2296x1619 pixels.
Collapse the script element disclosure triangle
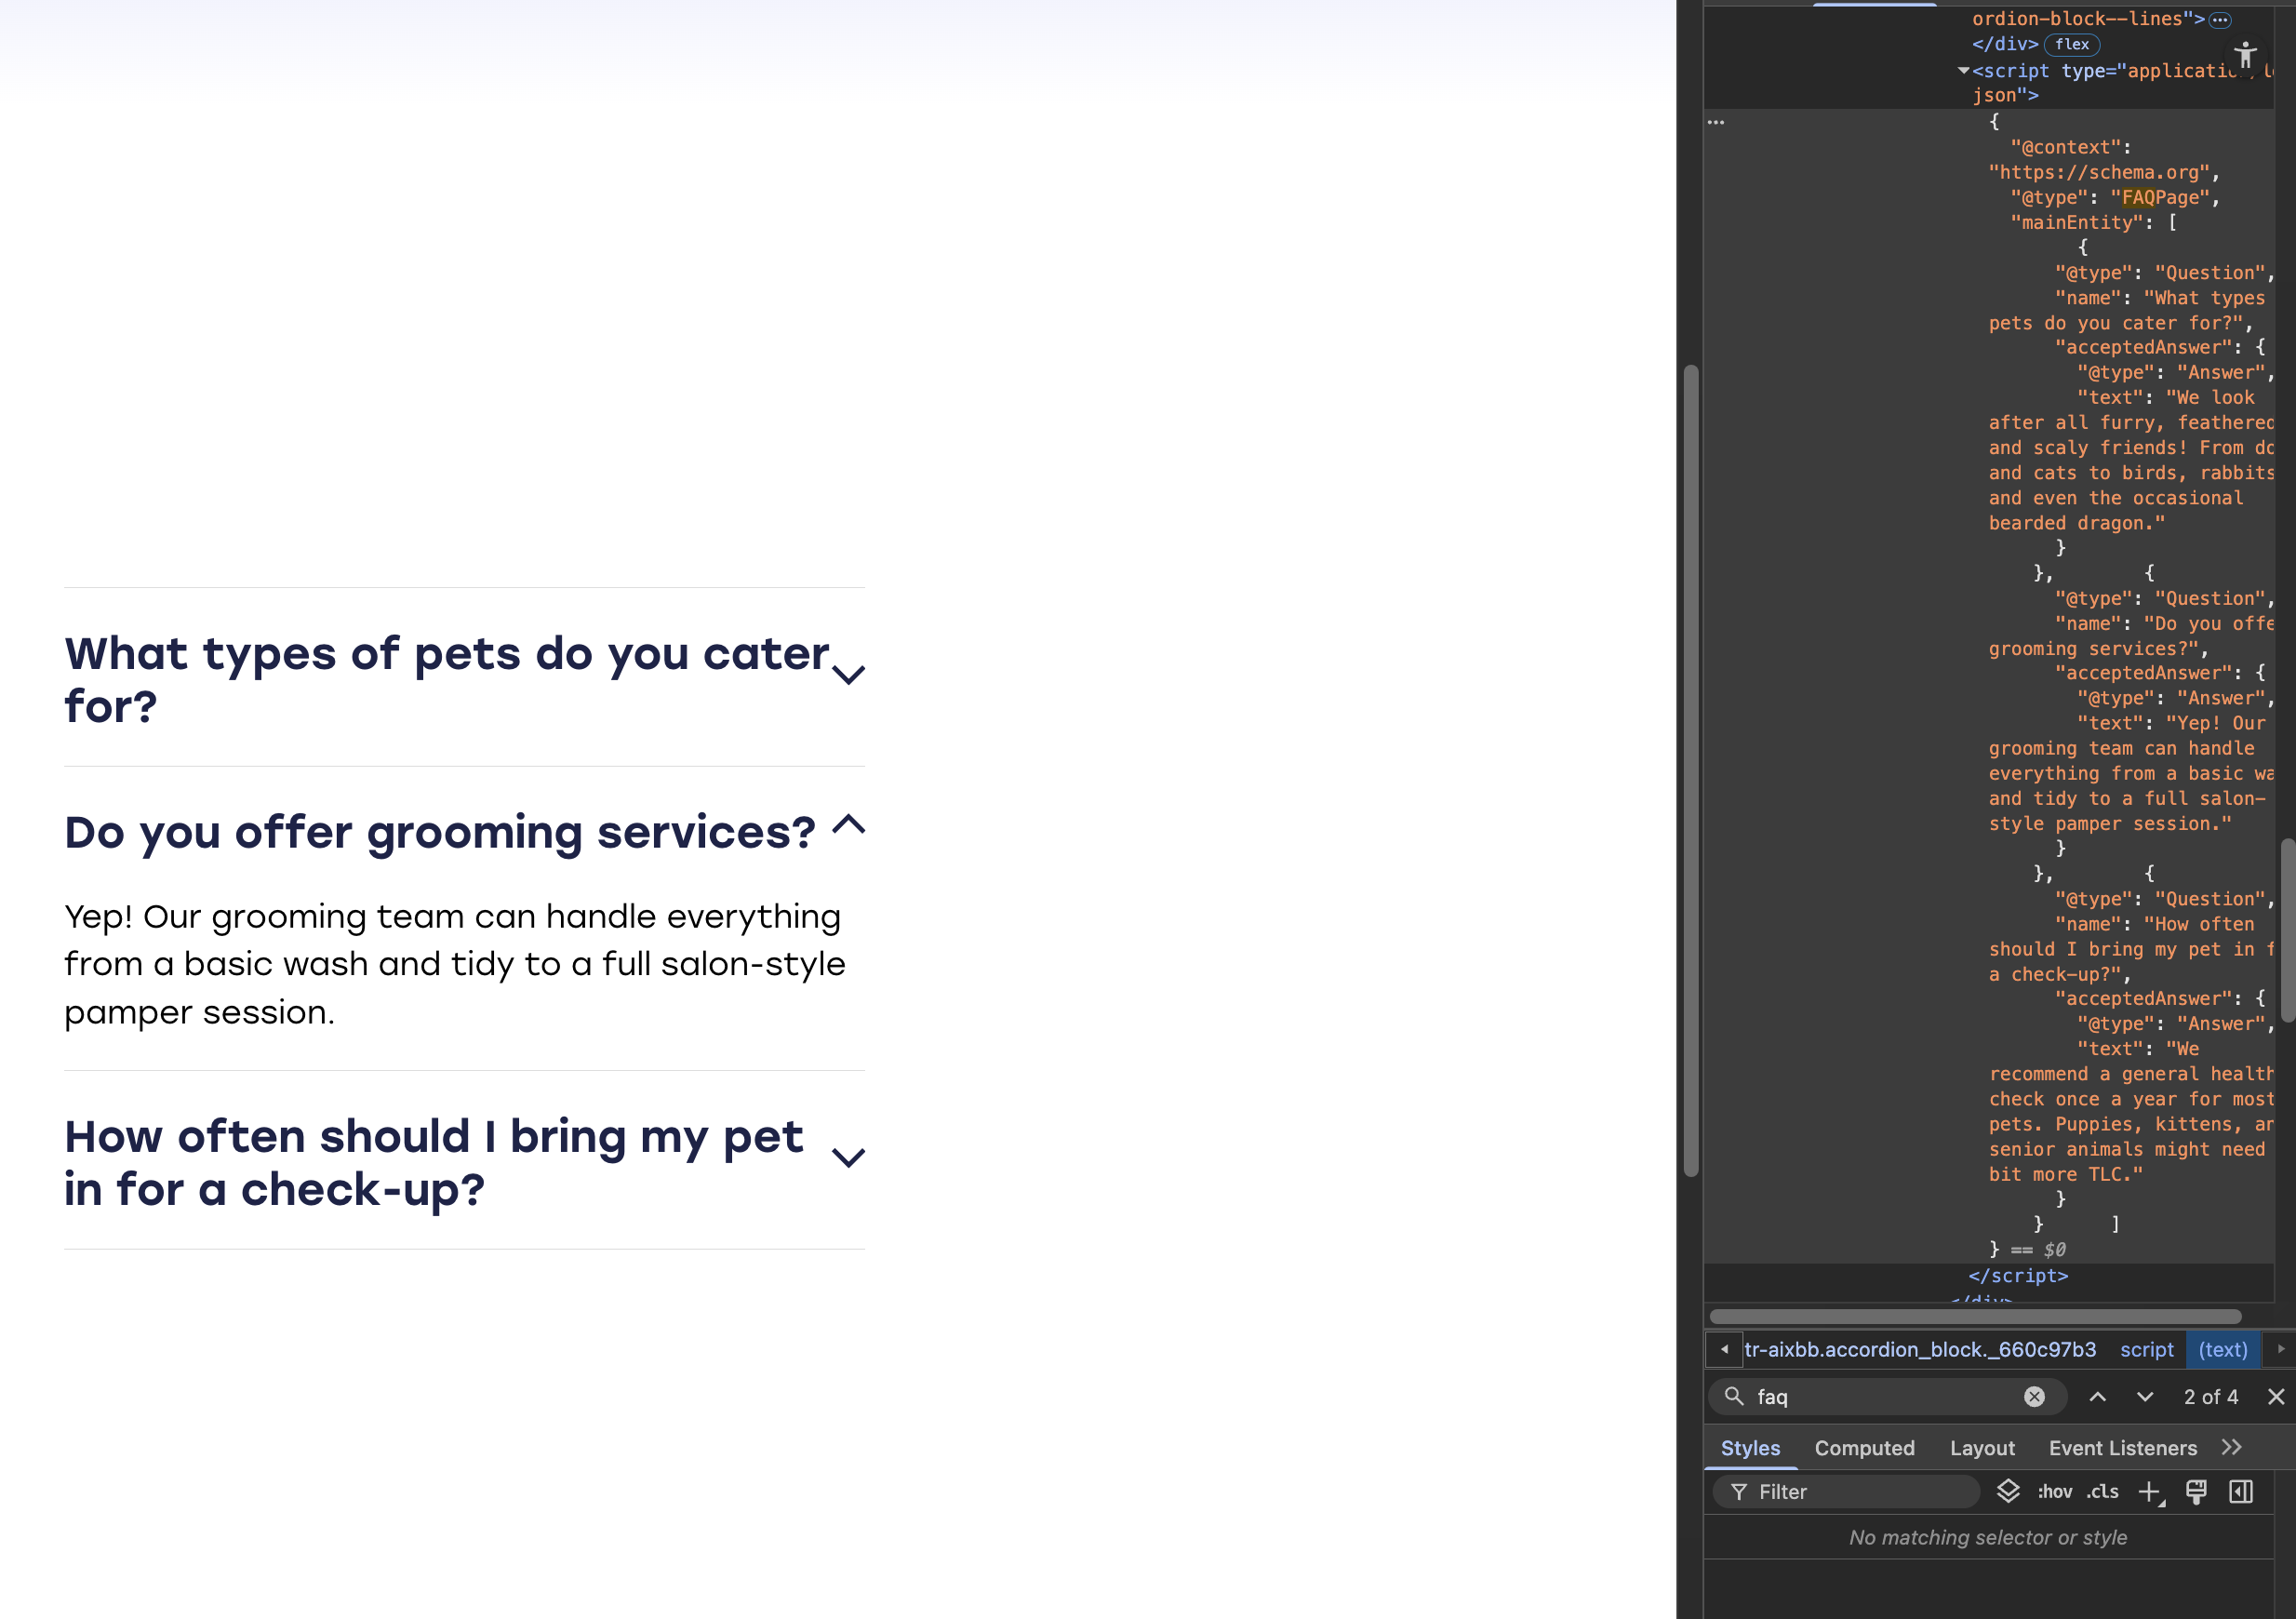point(1963,70)
